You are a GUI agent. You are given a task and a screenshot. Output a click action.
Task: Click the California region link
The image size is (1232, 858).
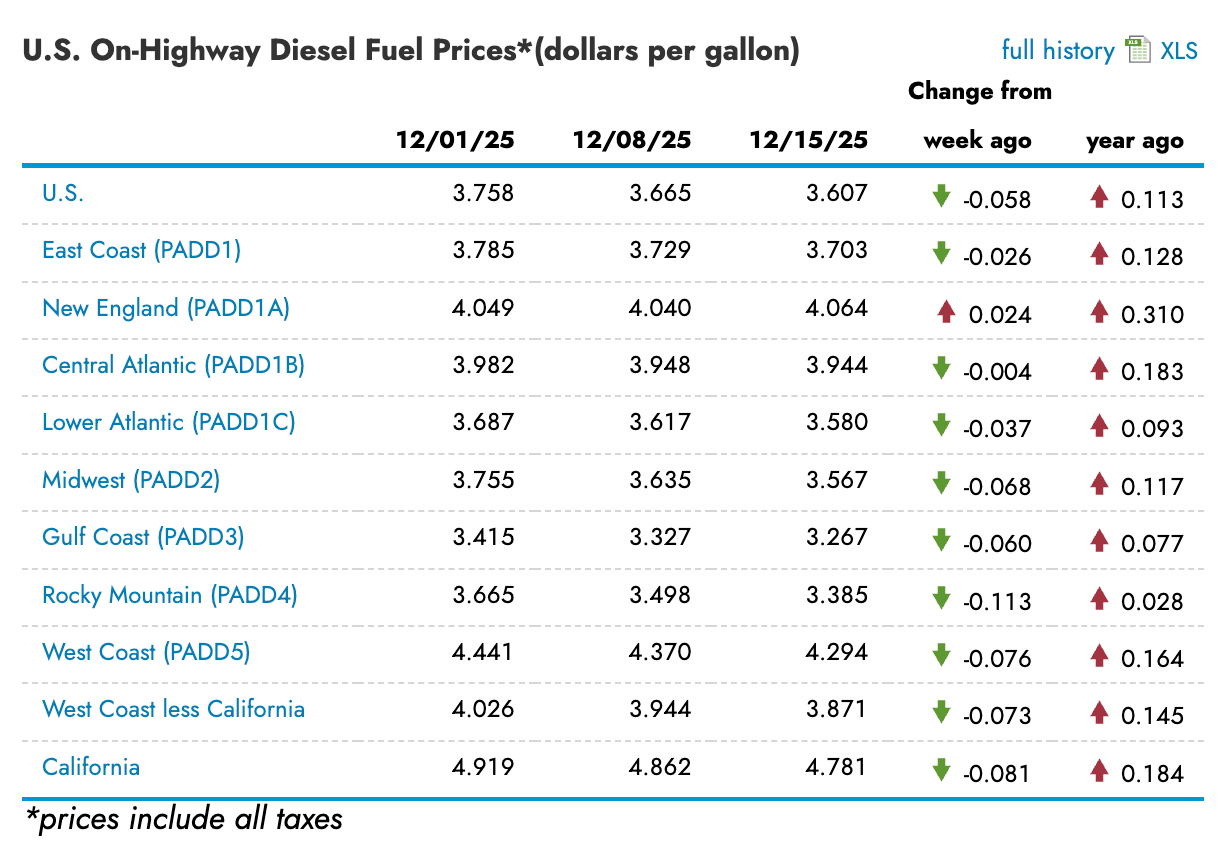click(91, 767)
